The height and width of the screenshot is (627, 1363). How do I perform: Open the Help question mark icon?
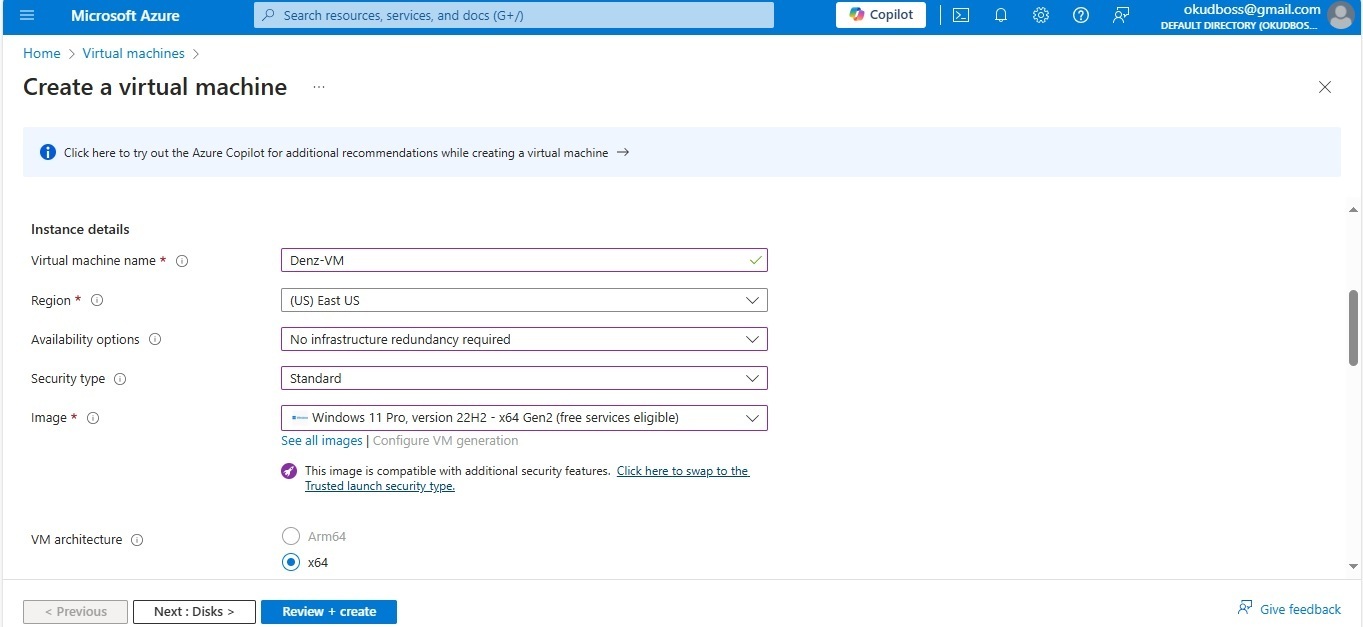pos(1081,16)
